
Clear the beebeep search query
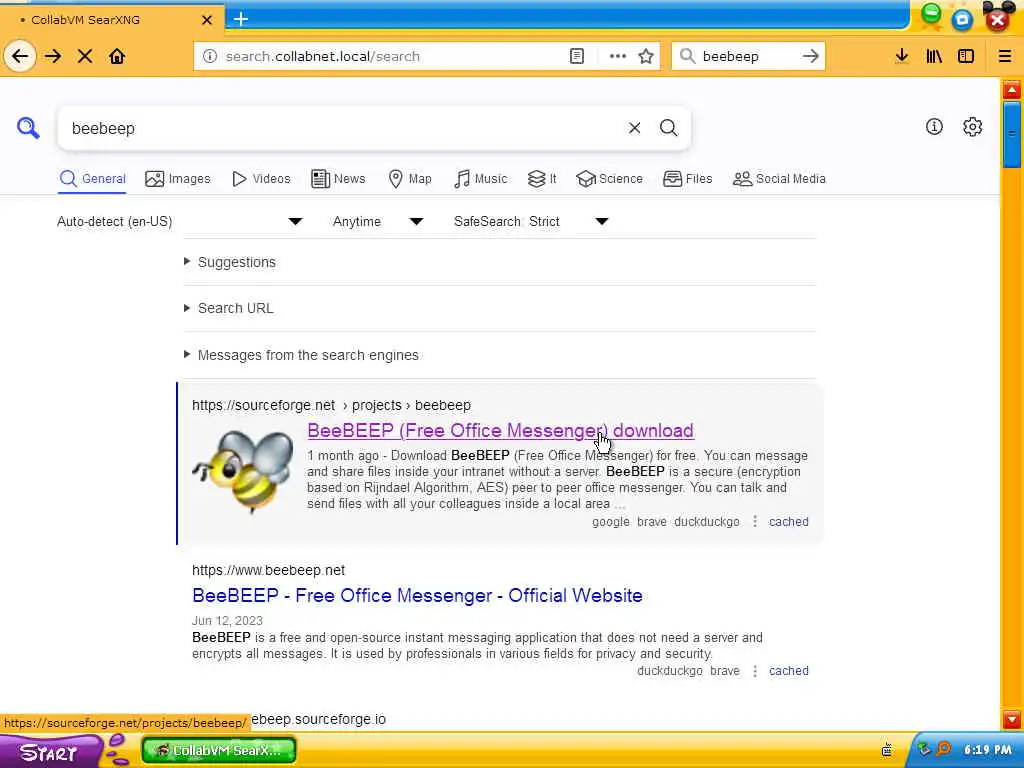(x=634, y=128)
